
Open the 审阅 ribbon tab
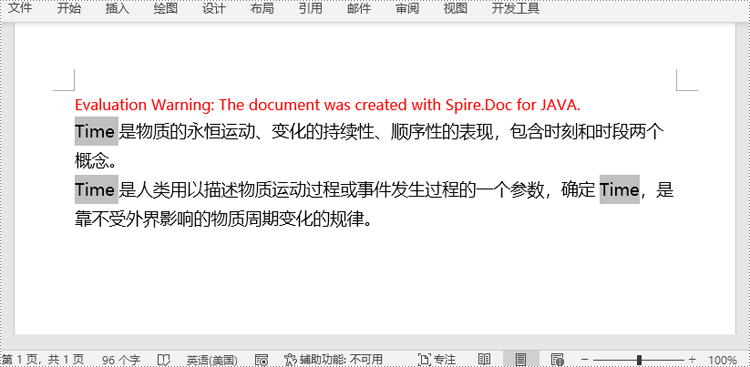point(407,8)
